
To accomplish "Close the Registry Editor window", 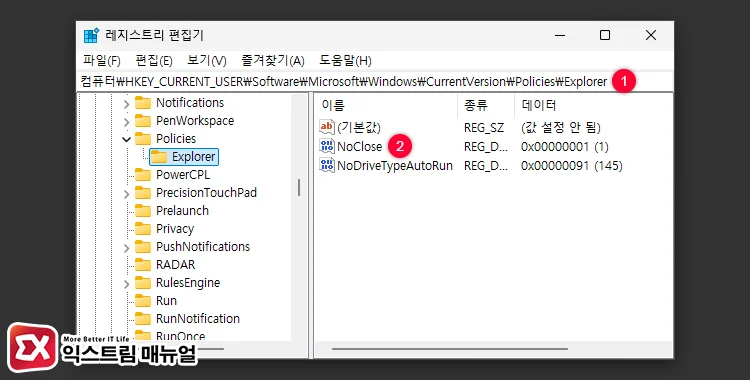I will click(x=651, y=35).
